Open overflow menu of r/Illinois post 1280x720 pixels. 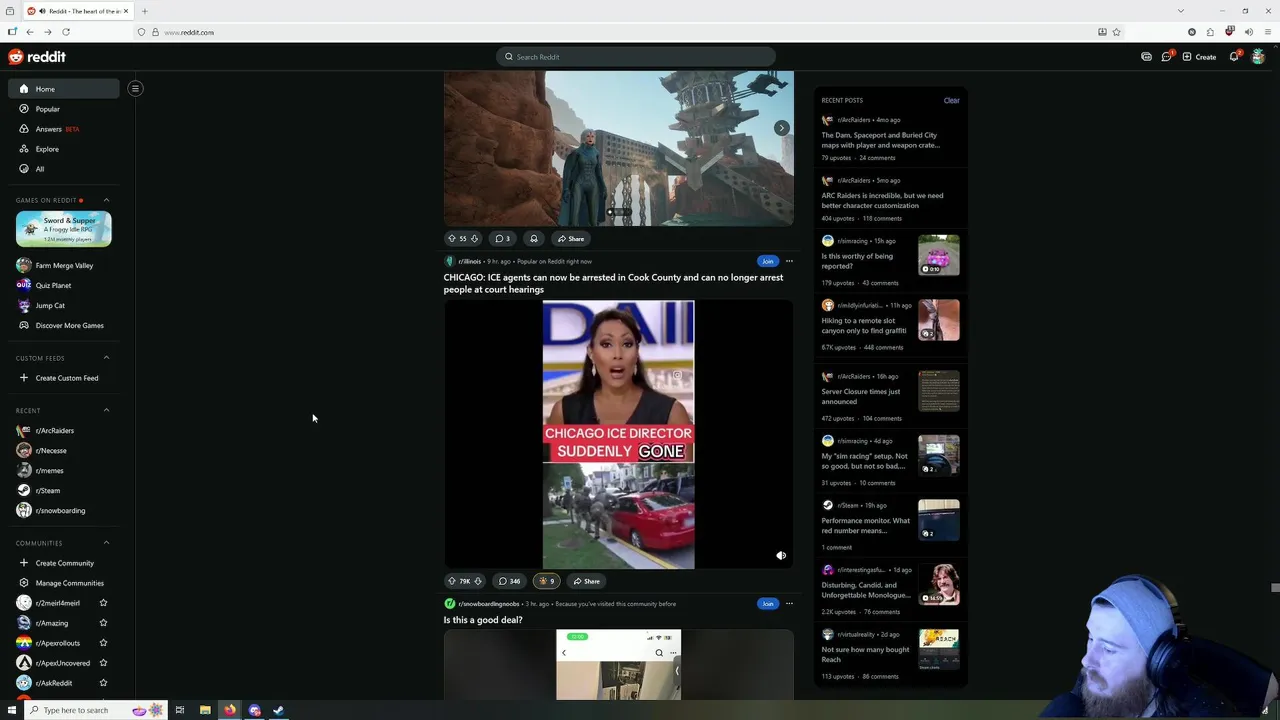point(789,261)
